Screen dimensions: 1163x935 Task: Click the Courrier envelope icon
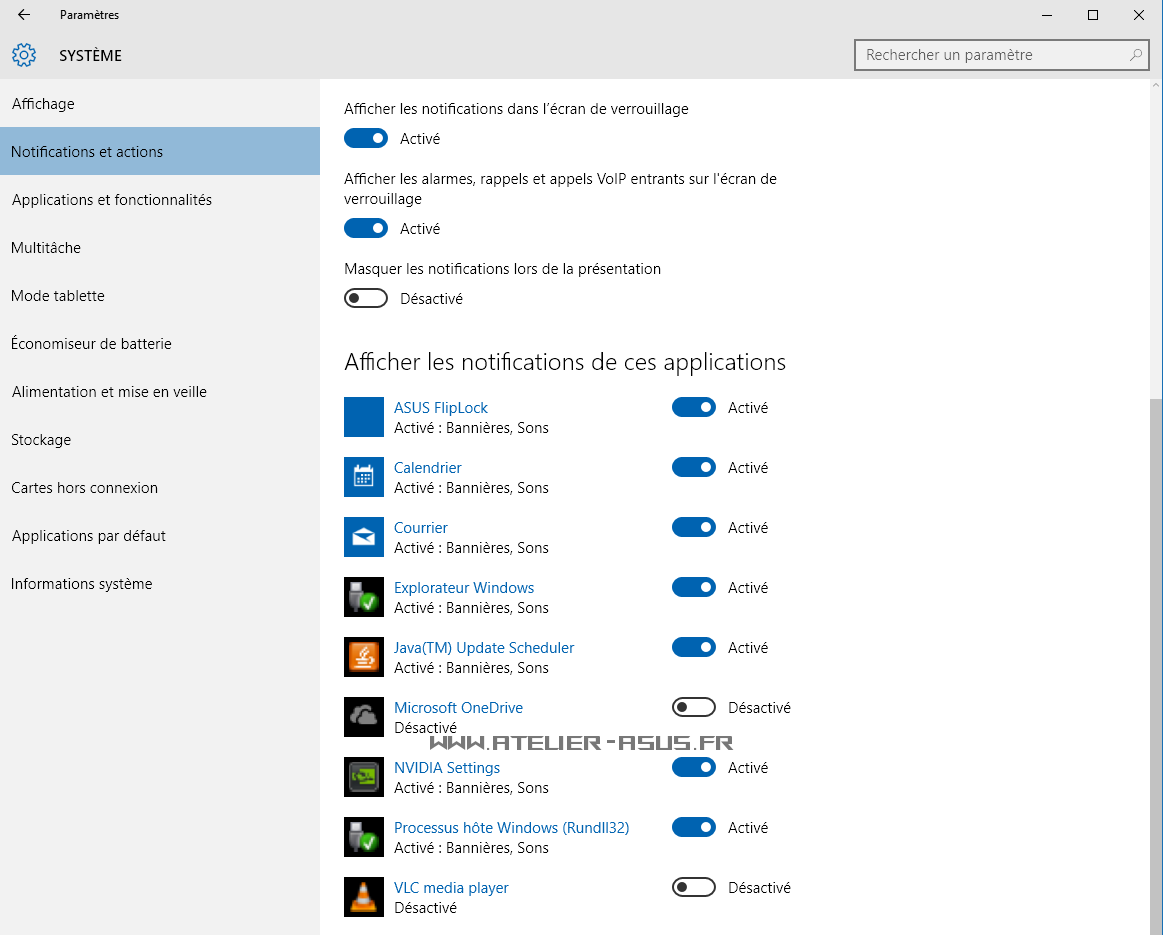[364, 537]
